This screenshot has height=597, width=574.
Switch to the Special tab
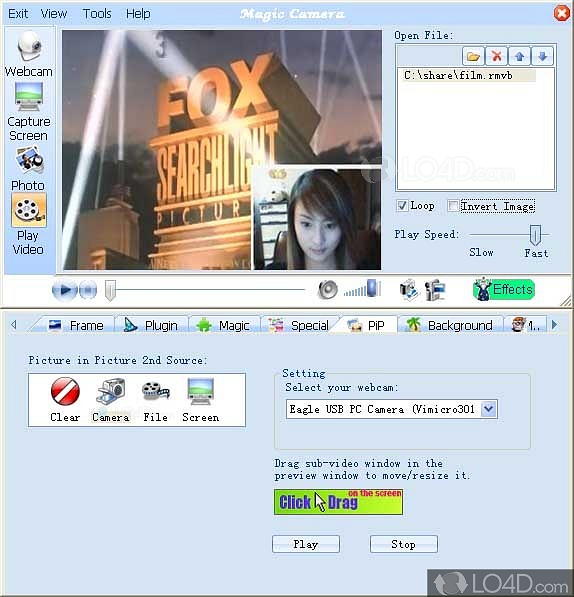point(299,326)
